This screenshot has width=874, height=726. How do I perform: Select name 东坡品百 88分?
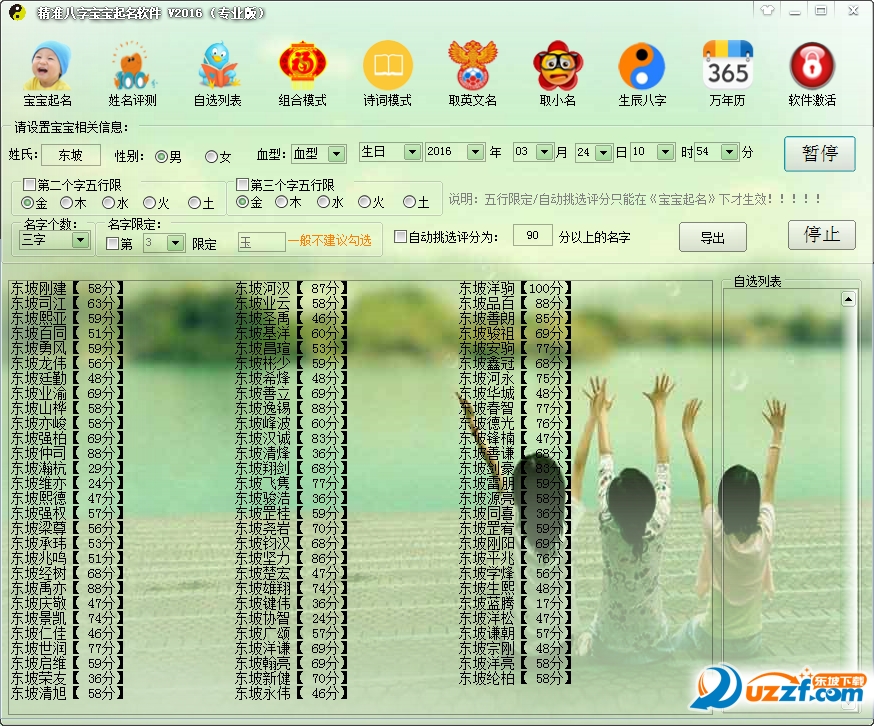tap(514, 303)
